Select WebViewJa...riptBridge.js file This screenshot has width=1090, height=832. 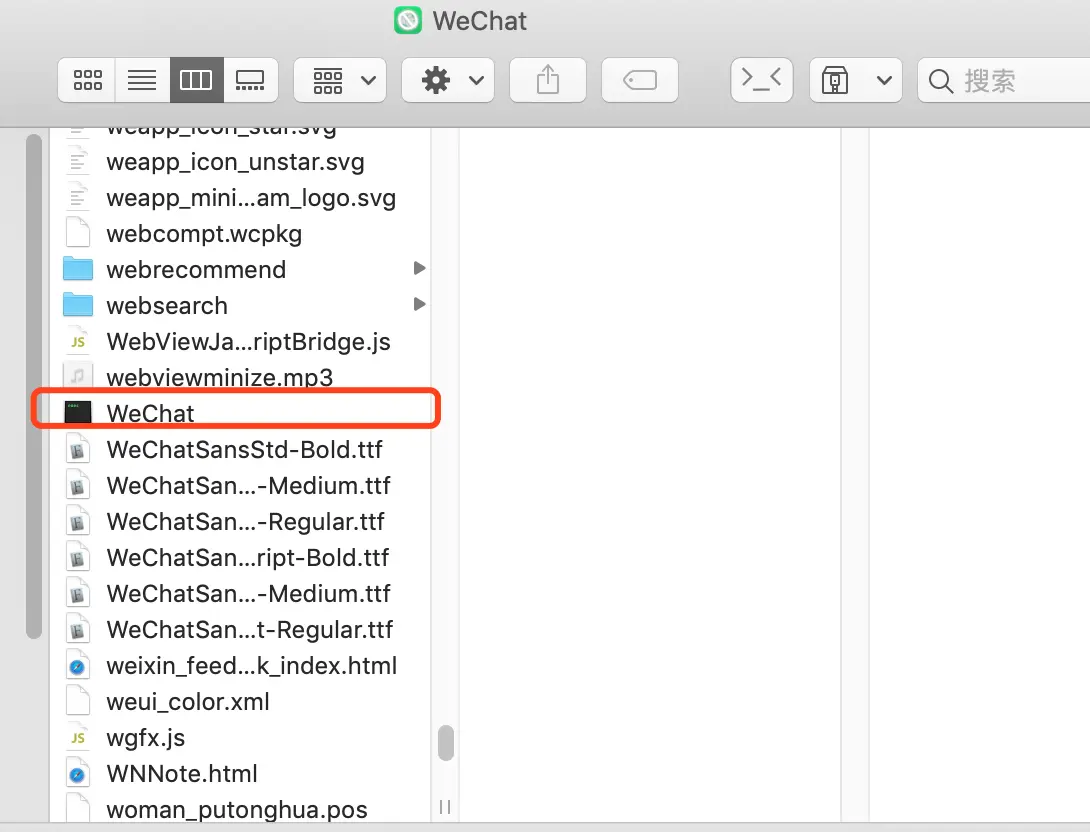[x=248, y=342]
